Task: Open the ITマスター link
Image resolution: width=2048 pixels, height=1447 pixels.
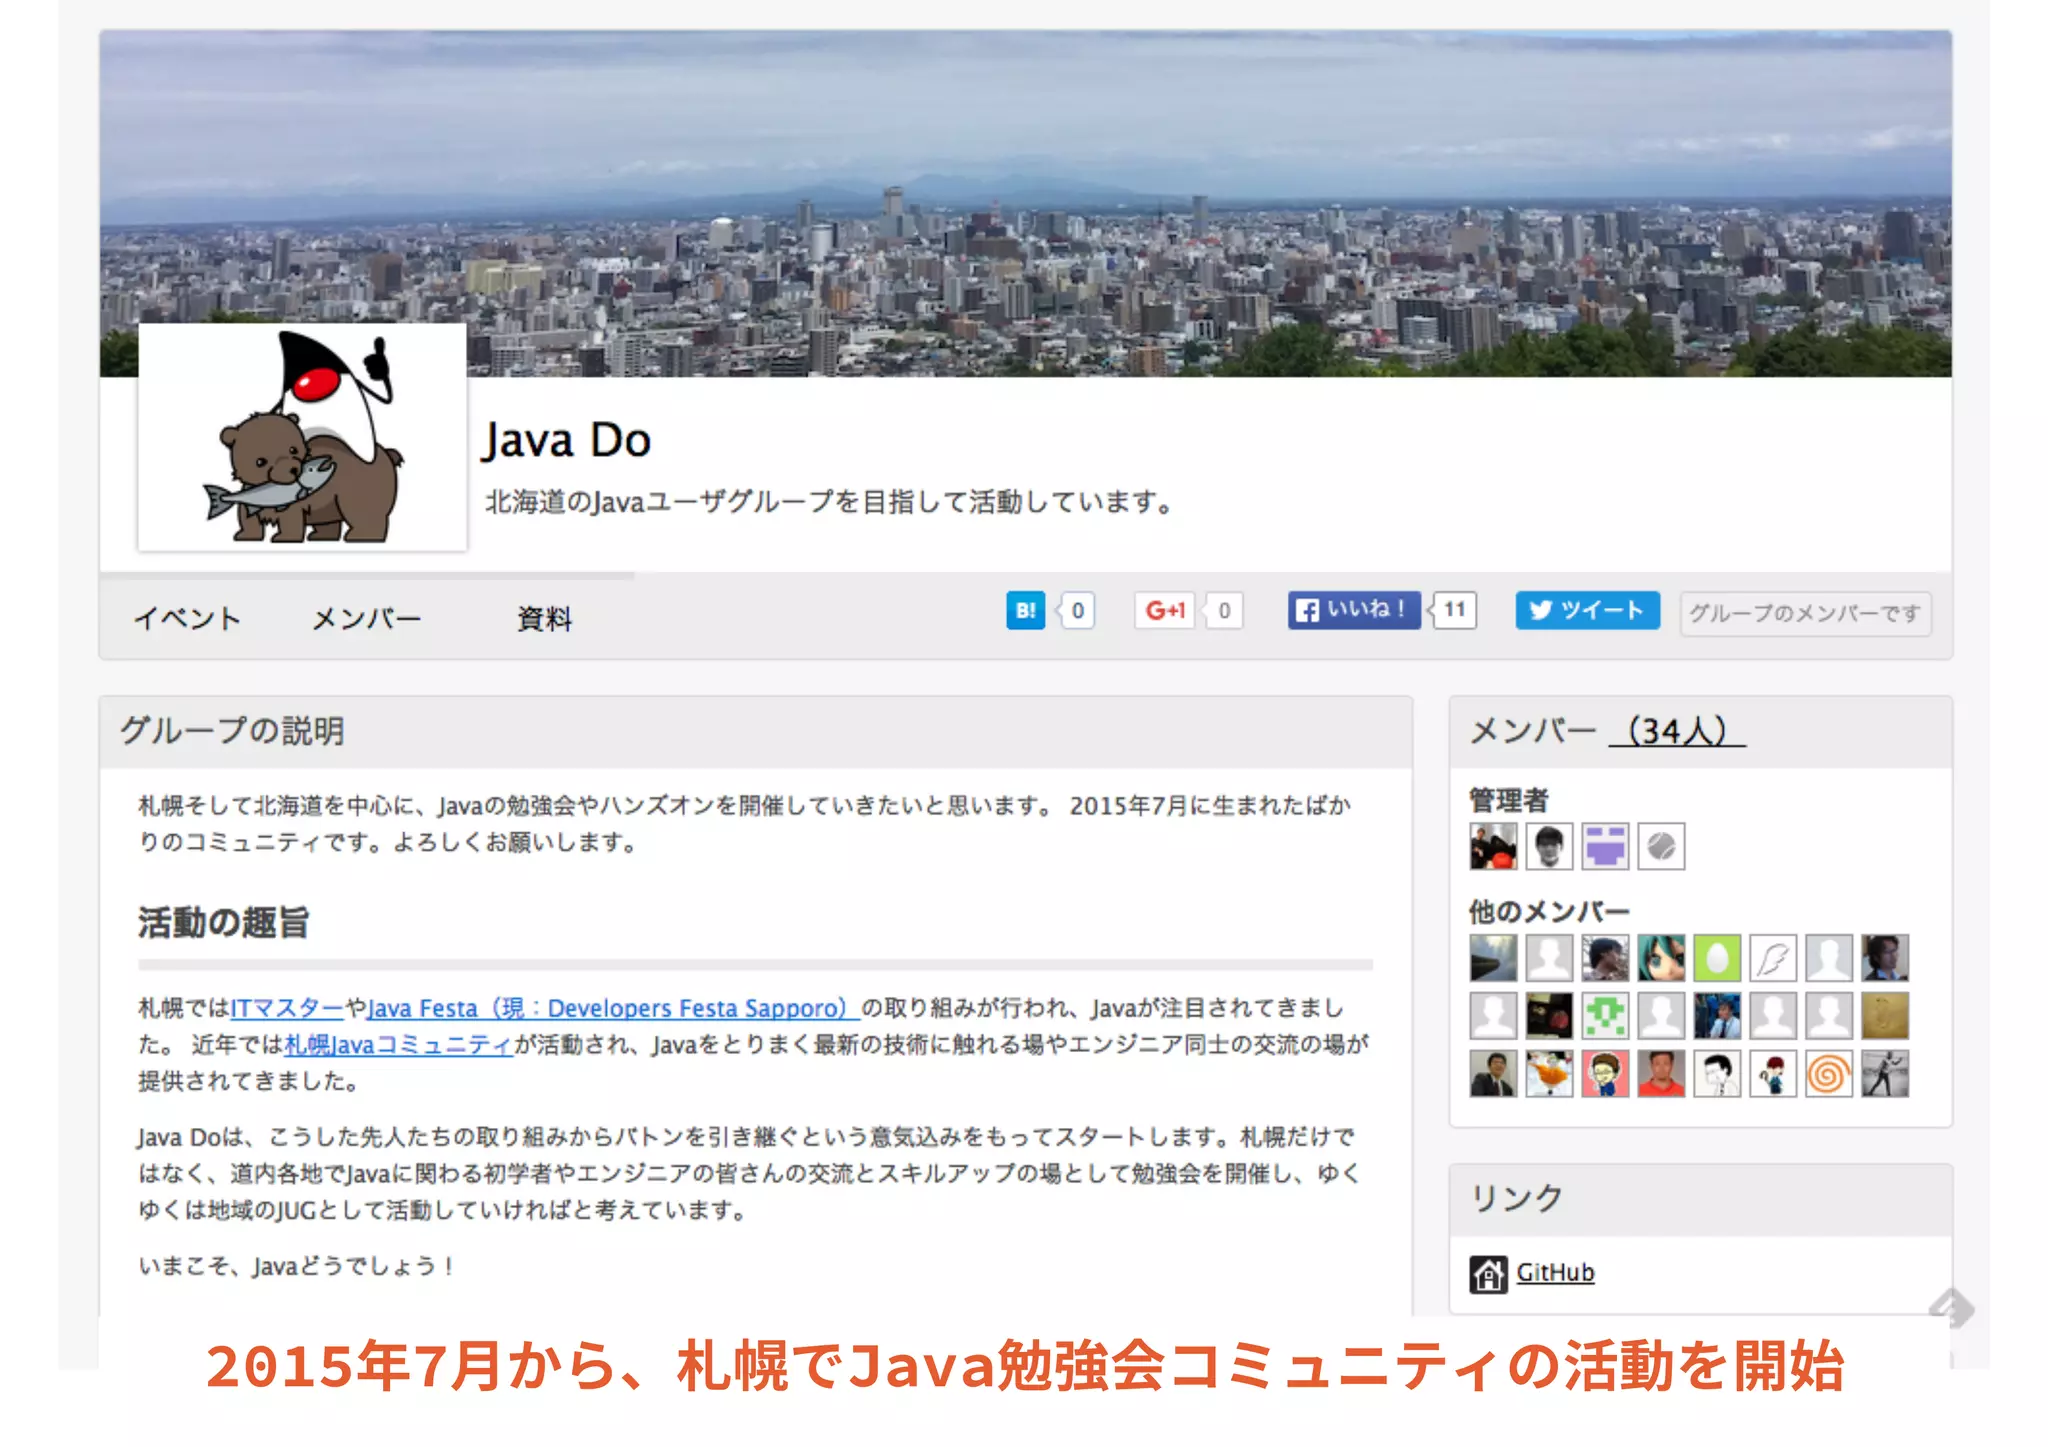Action: 287,1008
